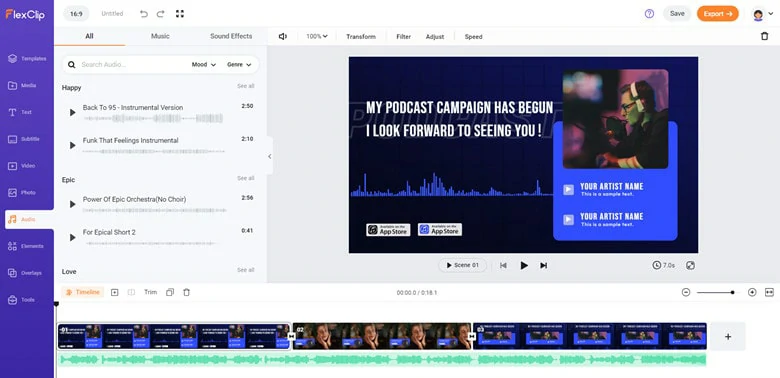Click the trash icon in top toolbar
Image resolution: width=780 pixels, height=378 pixels.
click(x=765, y=36)
